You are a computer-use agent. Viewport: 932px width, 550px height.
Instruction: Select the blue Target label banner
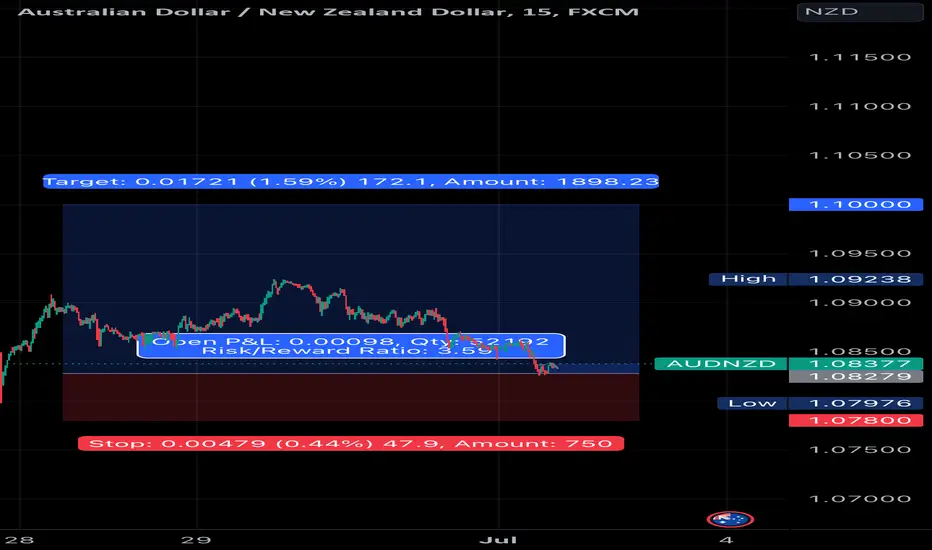[x=351, y=181]
